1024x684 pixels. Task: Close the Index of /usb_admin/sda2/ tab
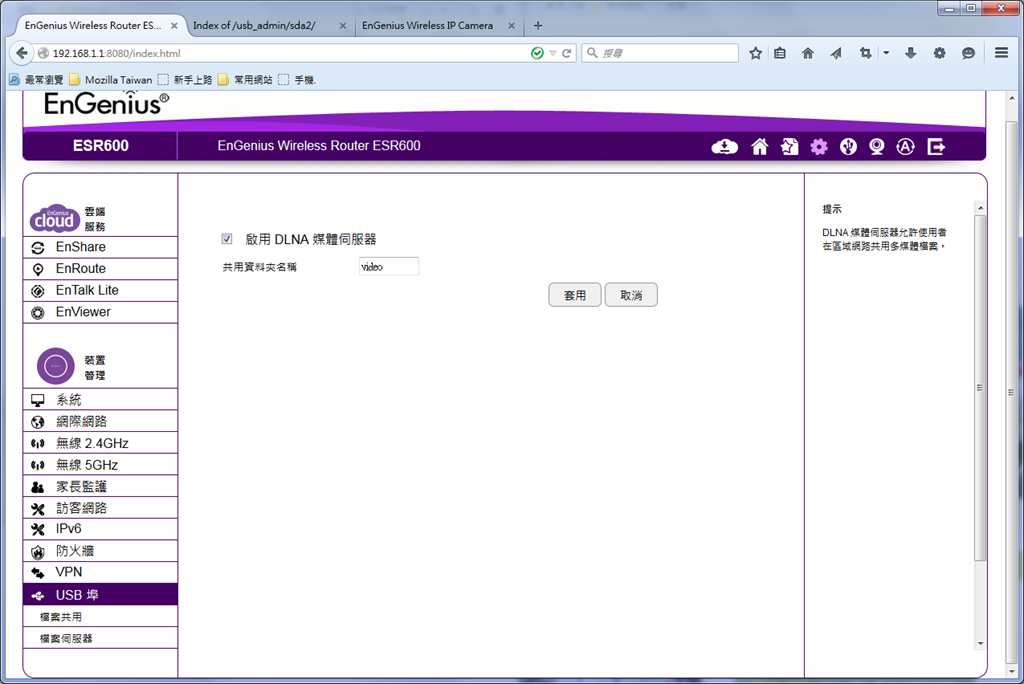point(343,25)
